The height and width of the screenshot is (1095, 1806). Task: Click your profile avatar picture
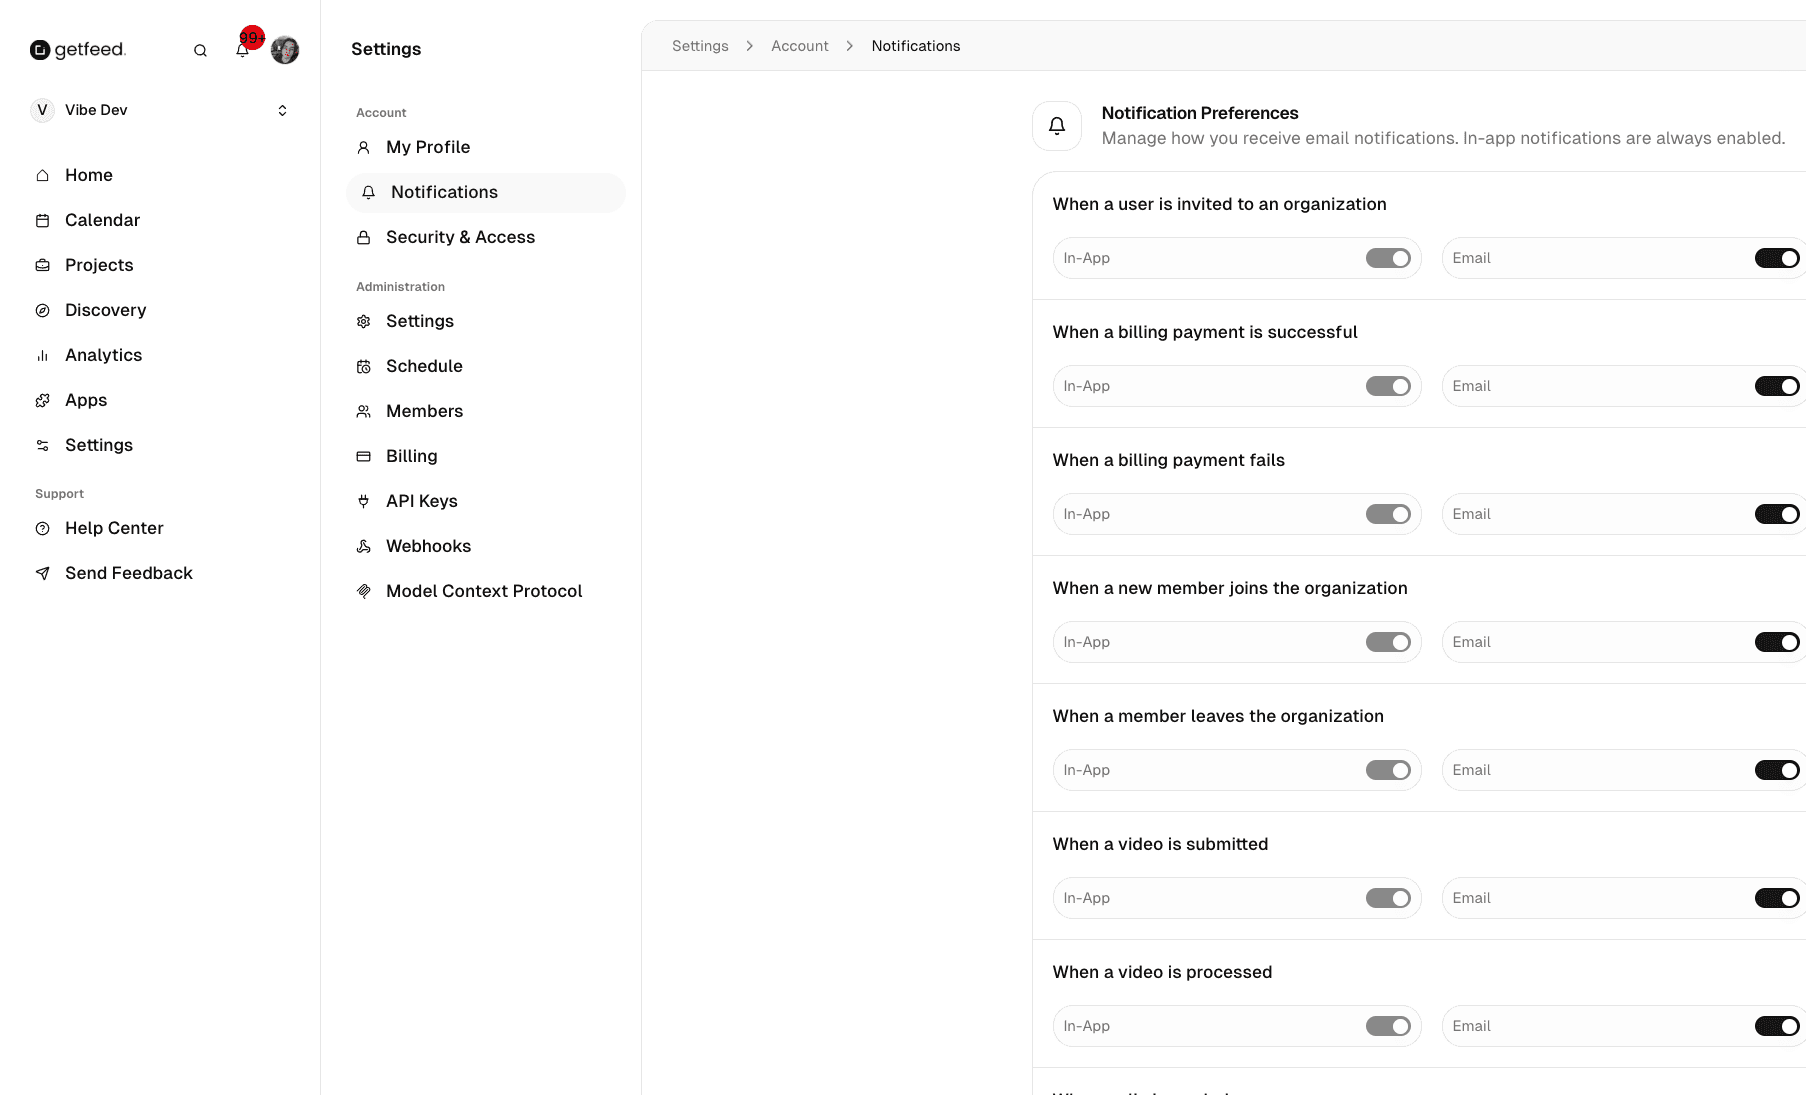(x=285, y=49)
